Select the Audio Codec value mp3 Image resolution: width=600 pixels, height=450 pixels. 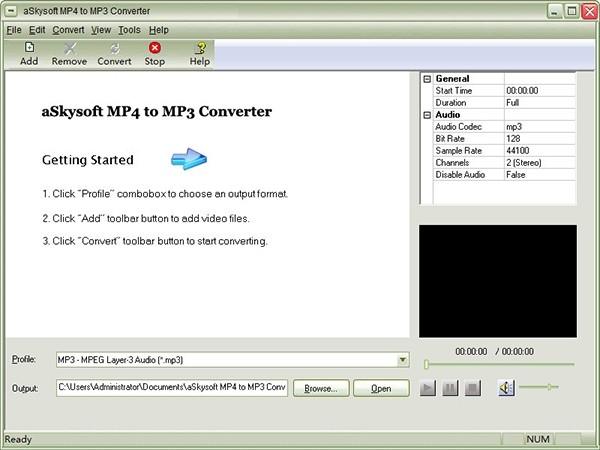[x=514, y=127]
